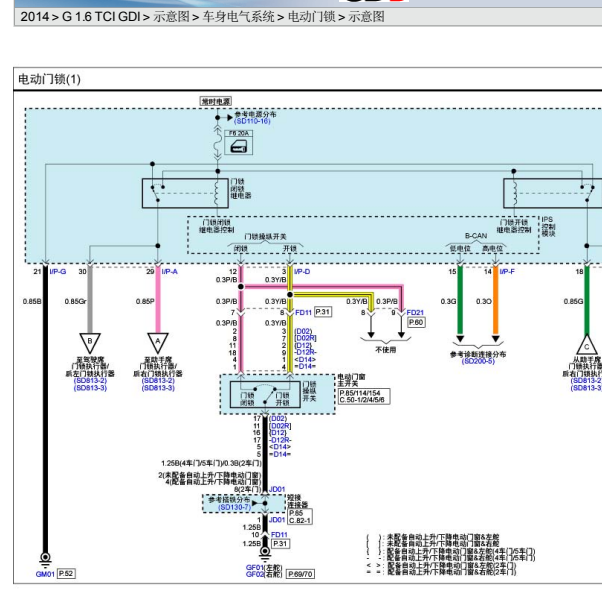Open the P.60 page reference box
602x599 pixels.
(x=416, y=323)
